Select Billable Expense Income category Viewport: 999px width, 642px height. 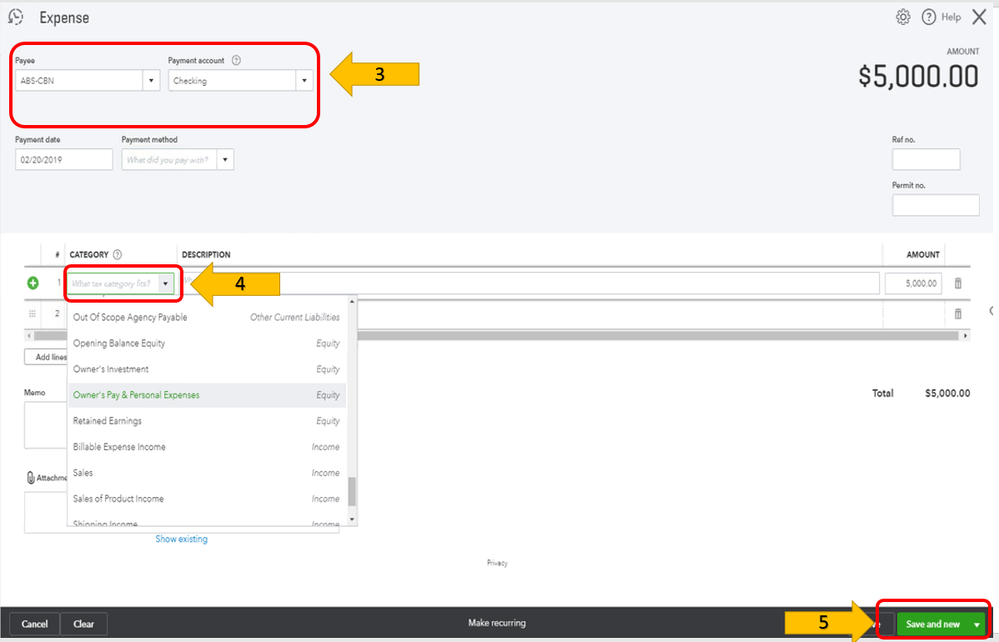pyautogui.click(x=206, y=447)
